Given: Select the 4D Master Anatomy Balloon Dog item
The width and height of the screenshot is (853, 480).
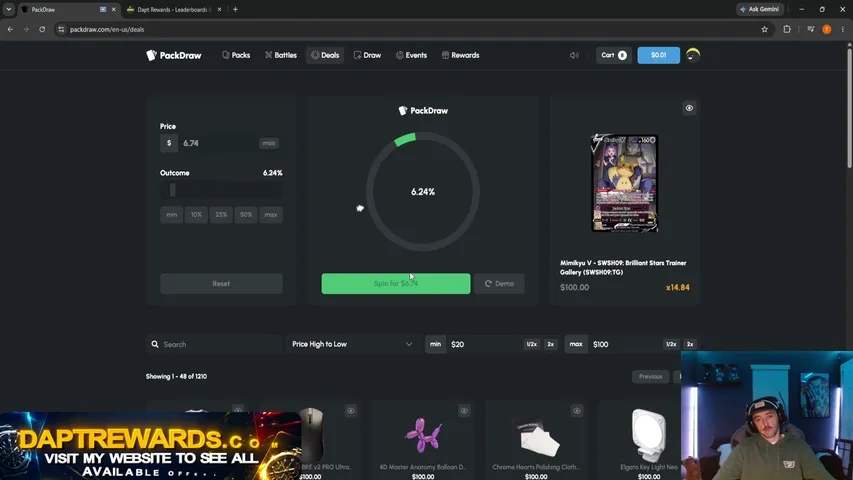Looking at the screenshot, I should (x=423, y=440).
